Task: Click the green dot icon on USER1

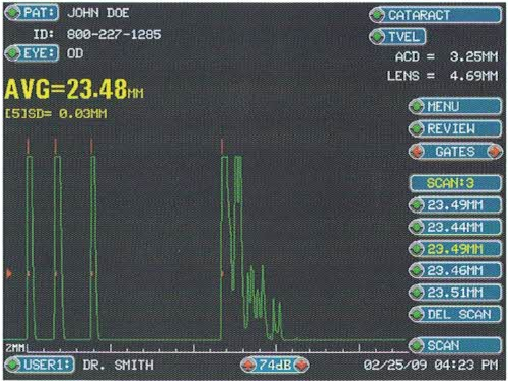Action: (13, 365)
